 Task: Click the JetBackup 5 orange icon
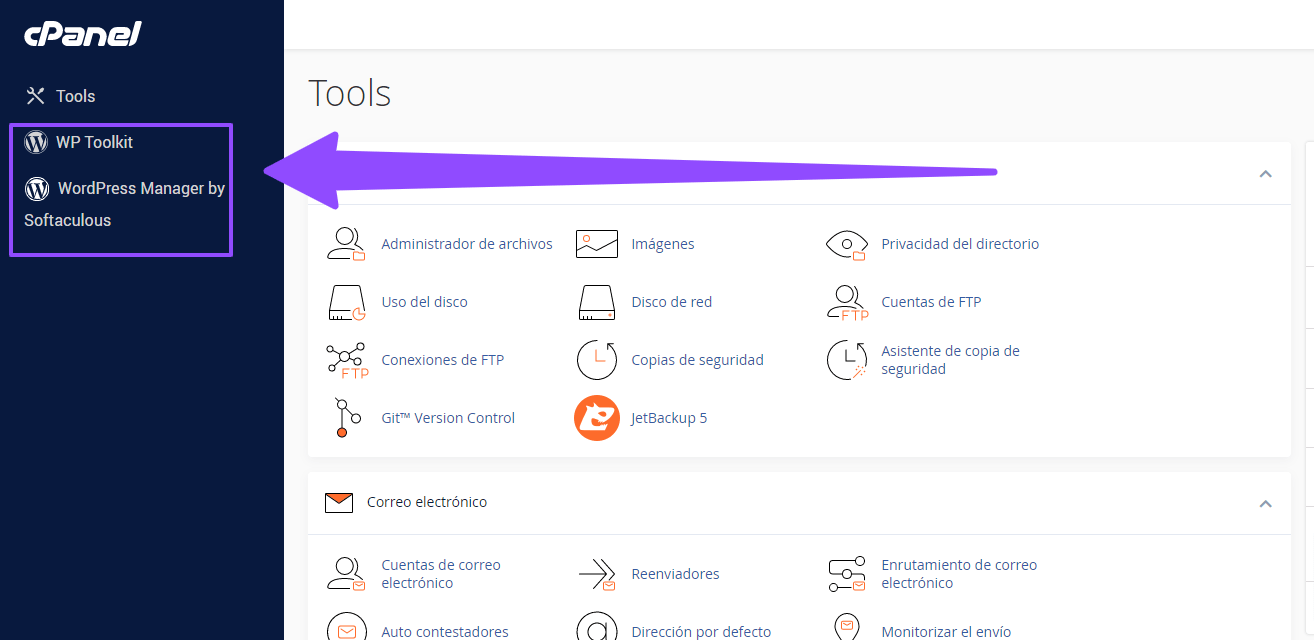596,418
